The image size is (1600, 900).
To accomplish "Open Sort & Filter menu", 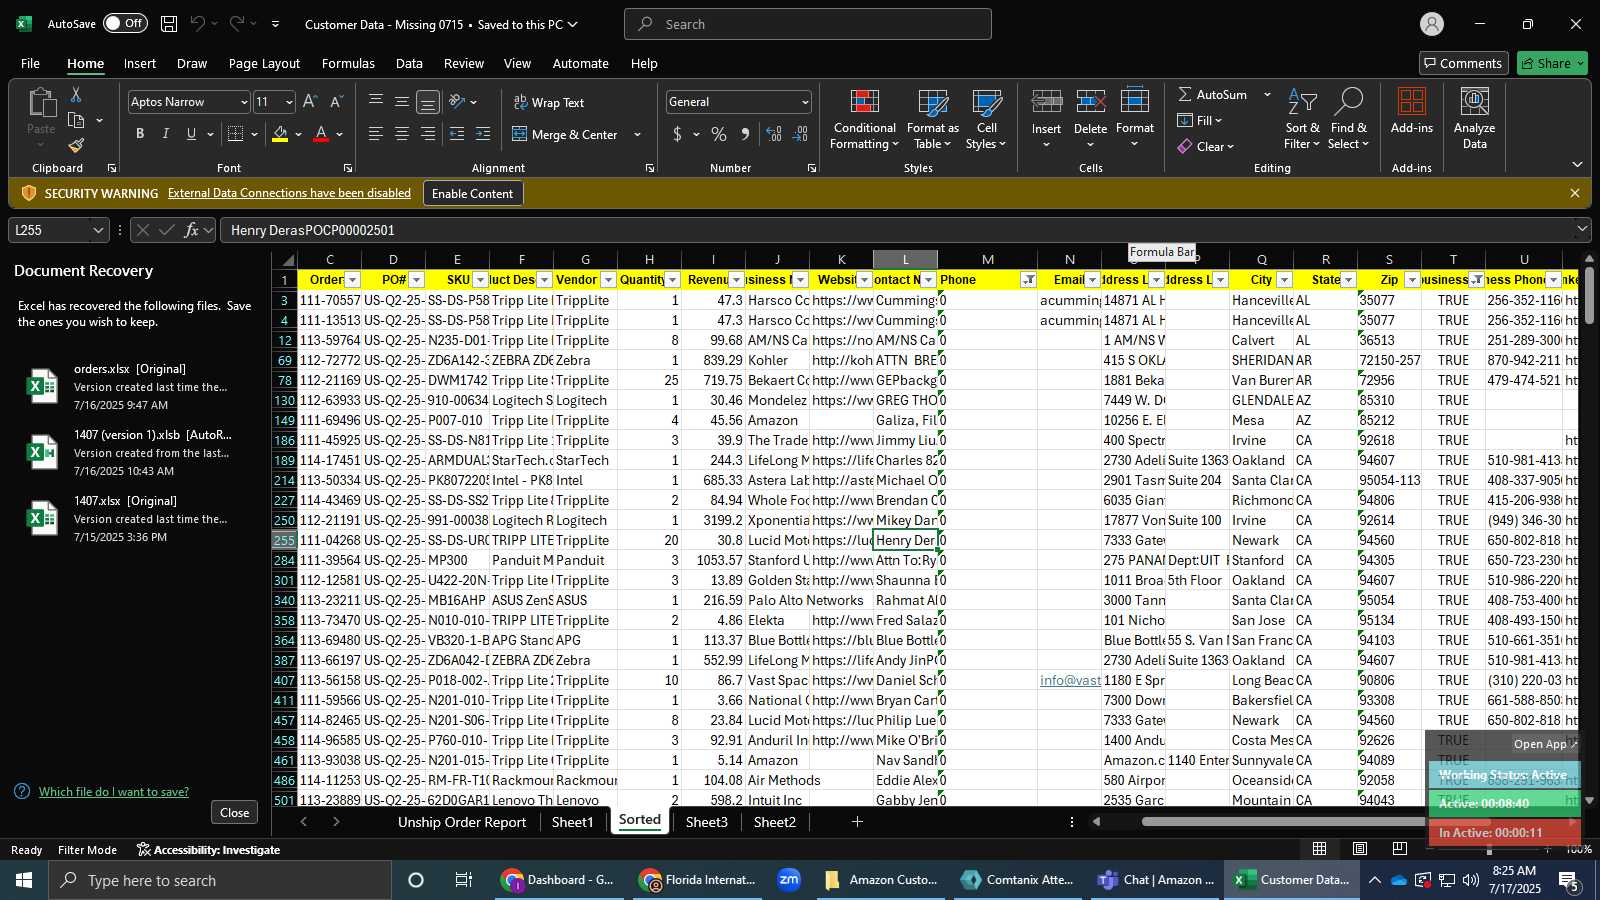I will tap(1302, 120).
